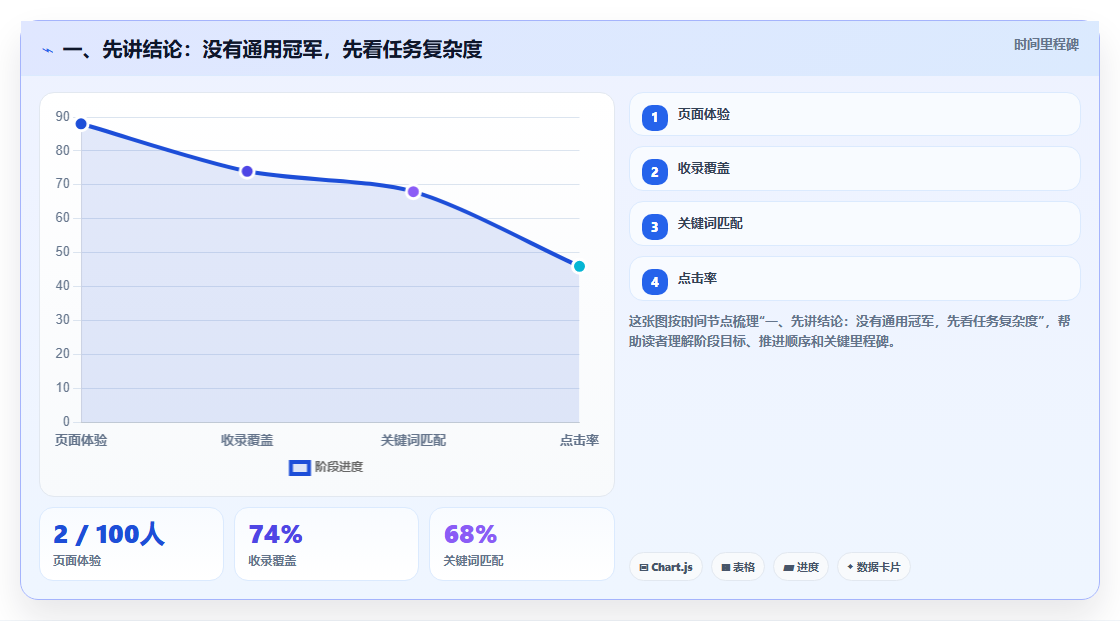
Task: Click the 关键词匹配 x-axis label
Action: click(413, 440)
